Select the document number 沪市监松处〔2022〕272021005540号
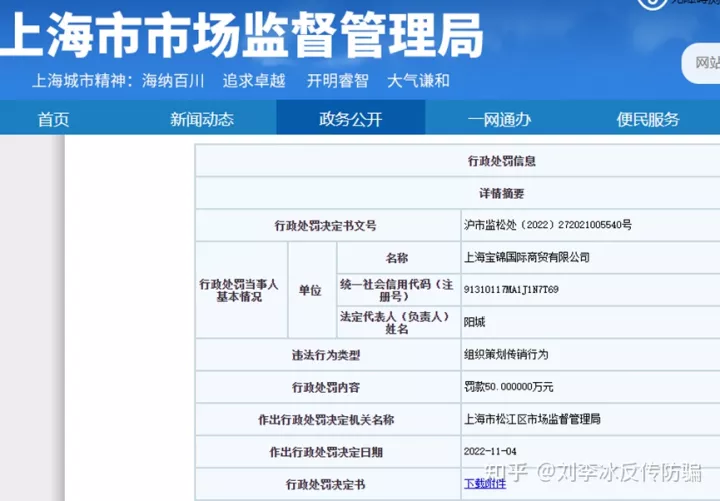 548,225
